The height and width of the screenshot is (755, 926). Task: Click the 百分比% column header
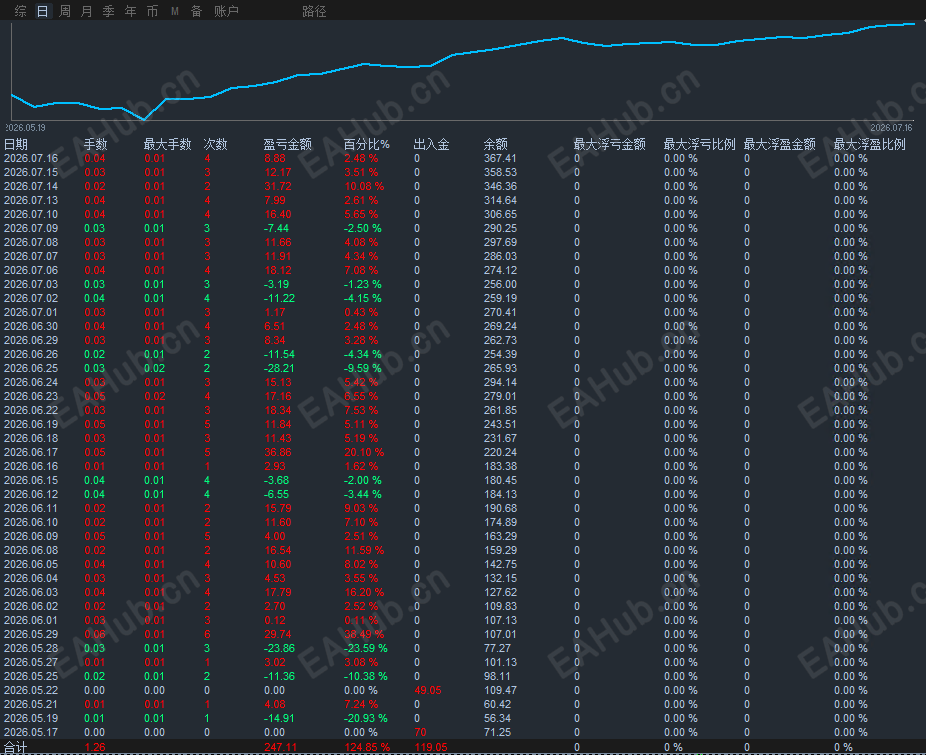[x=367, y=144]
